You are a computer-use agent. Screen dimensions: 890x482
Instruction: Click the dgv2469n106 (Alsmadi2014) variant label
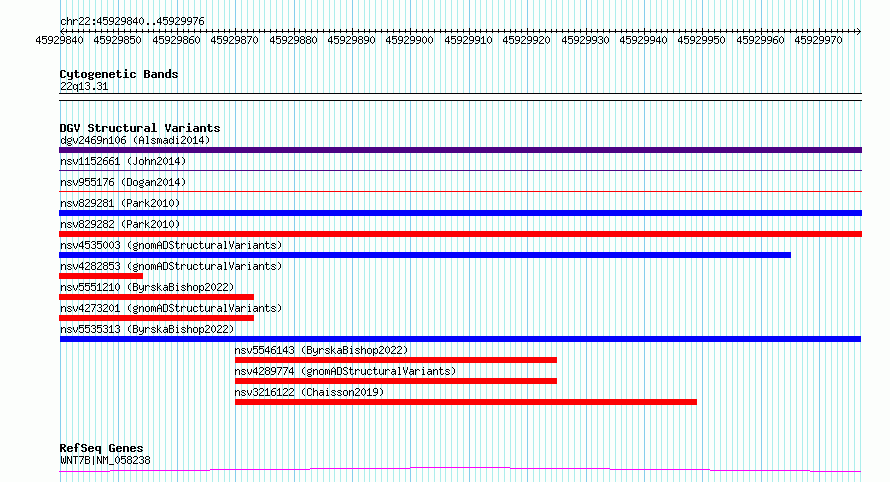coord(135,140)
